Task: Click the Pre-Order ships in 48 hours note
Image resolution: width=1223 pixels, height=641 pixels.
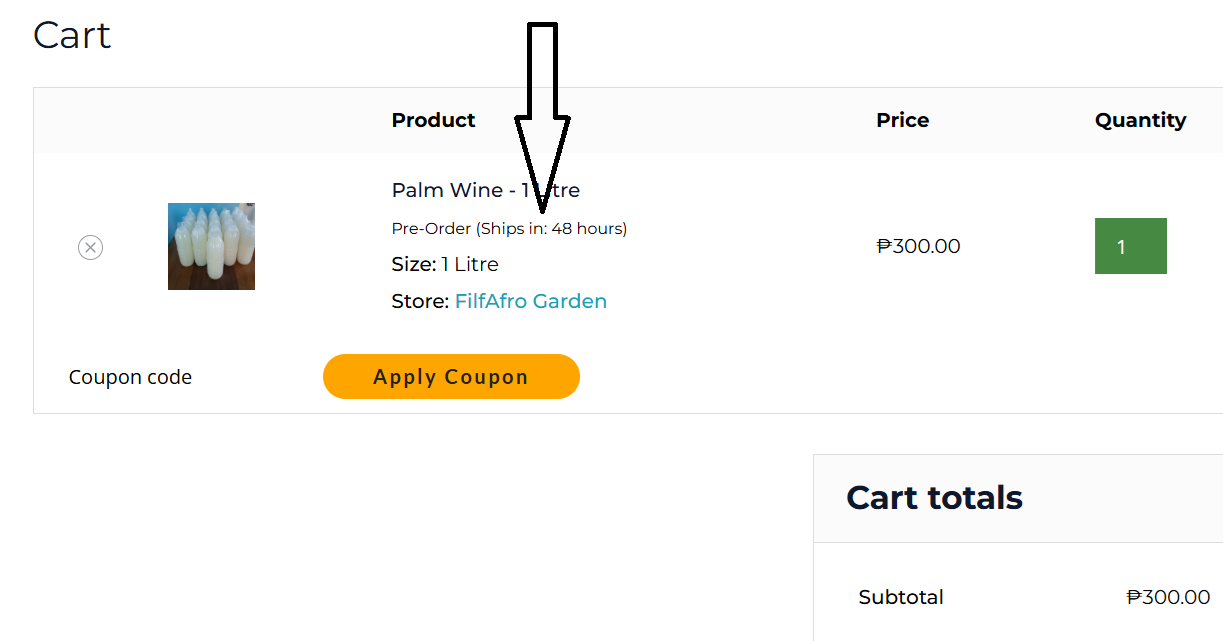Action: click(x=509, y=228)
